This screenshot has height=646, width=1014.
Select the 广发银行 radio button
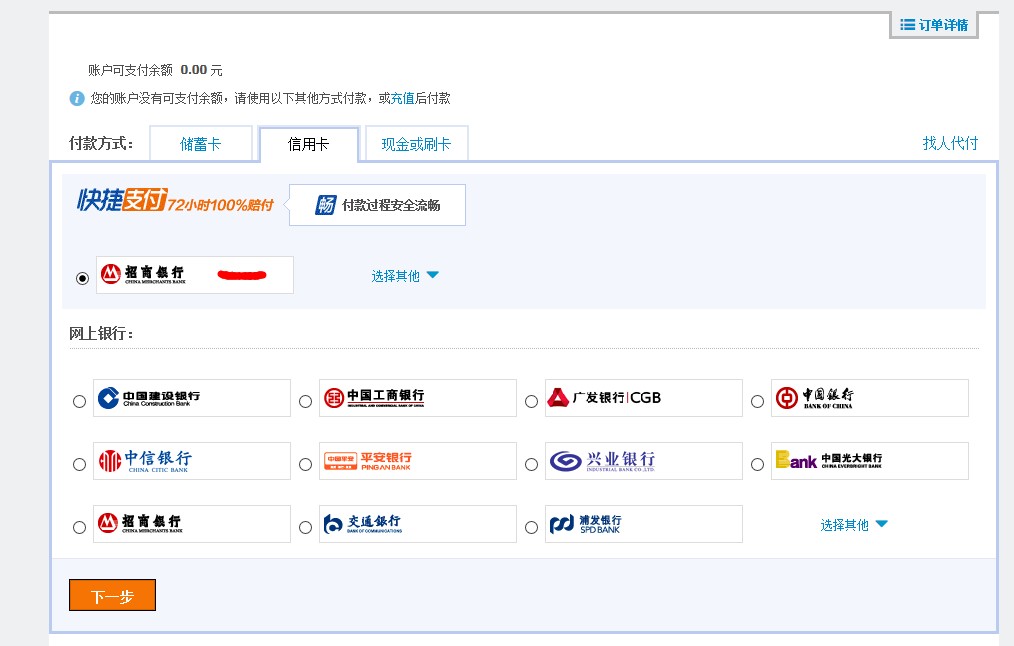pyautogui.click(x=532, y=402)
